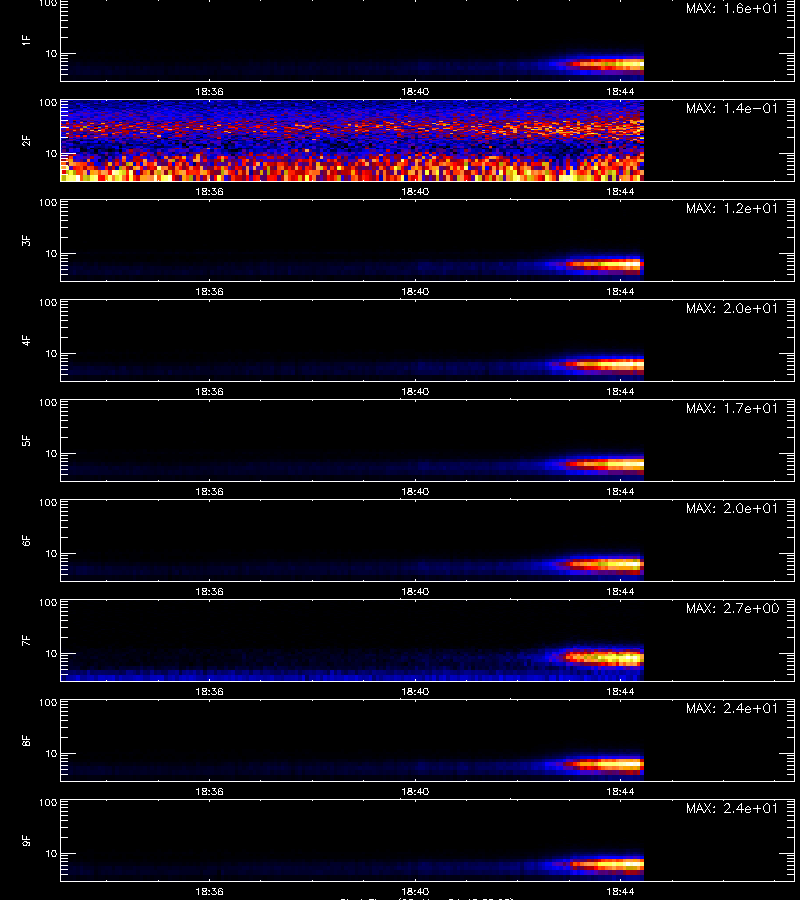Click the "10" y-axis label of panel 1F
This screenshot has height=900, width=800.
click(52, 53)
